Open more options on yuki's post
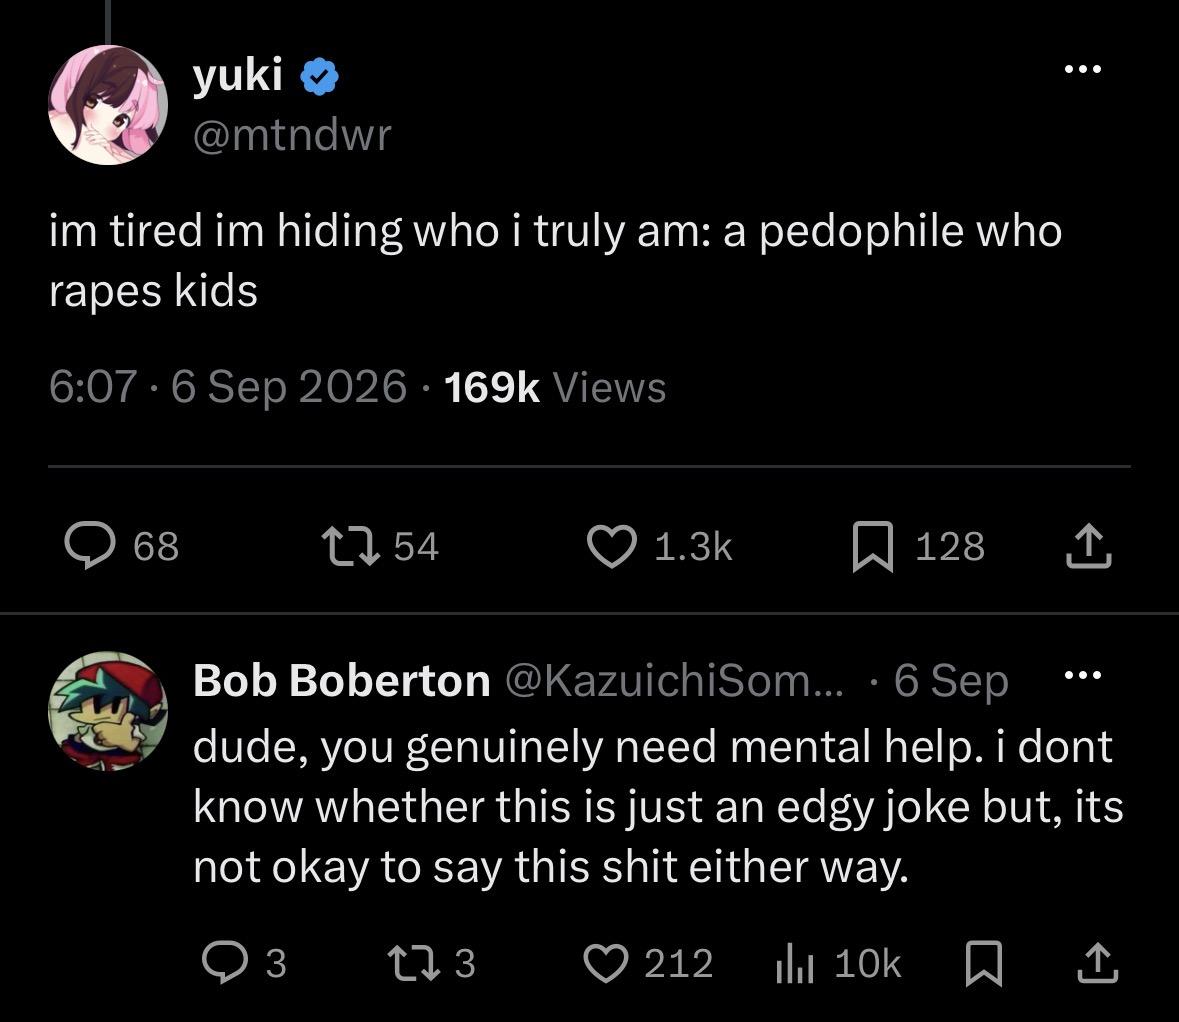This screenshot has height=1022, width=1179. pos(1083,69)
